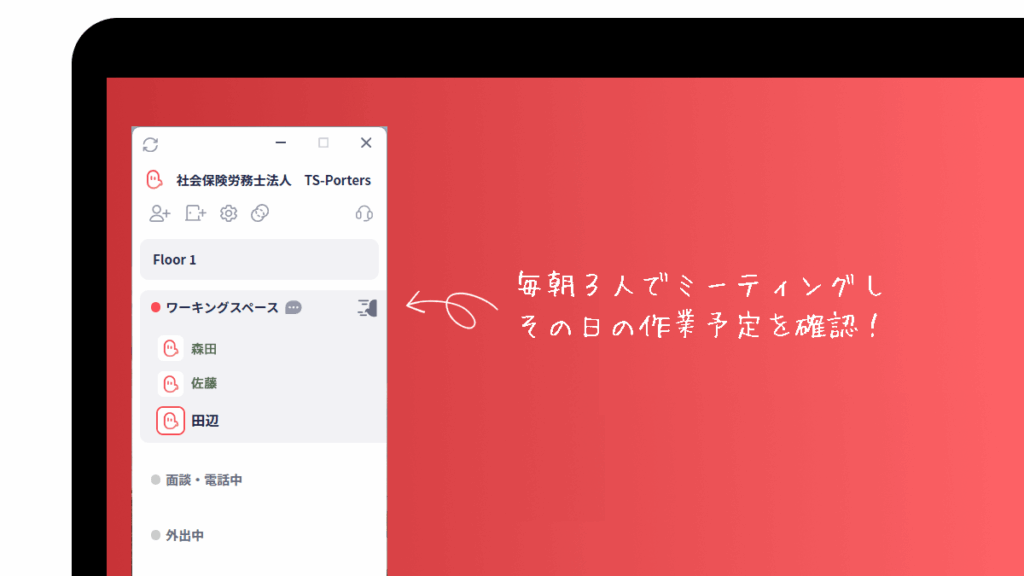Click the red ghost logo beside the company name

154,180
